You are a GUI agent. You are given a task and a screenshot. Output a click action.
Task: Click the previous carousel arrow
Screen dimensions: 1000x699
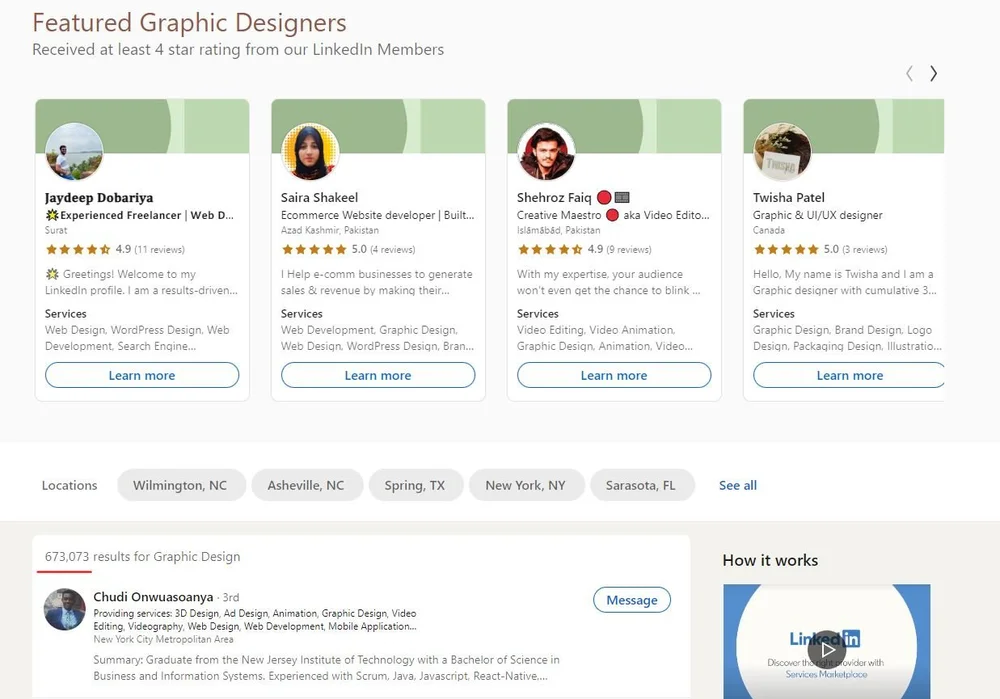coord(909,73)
